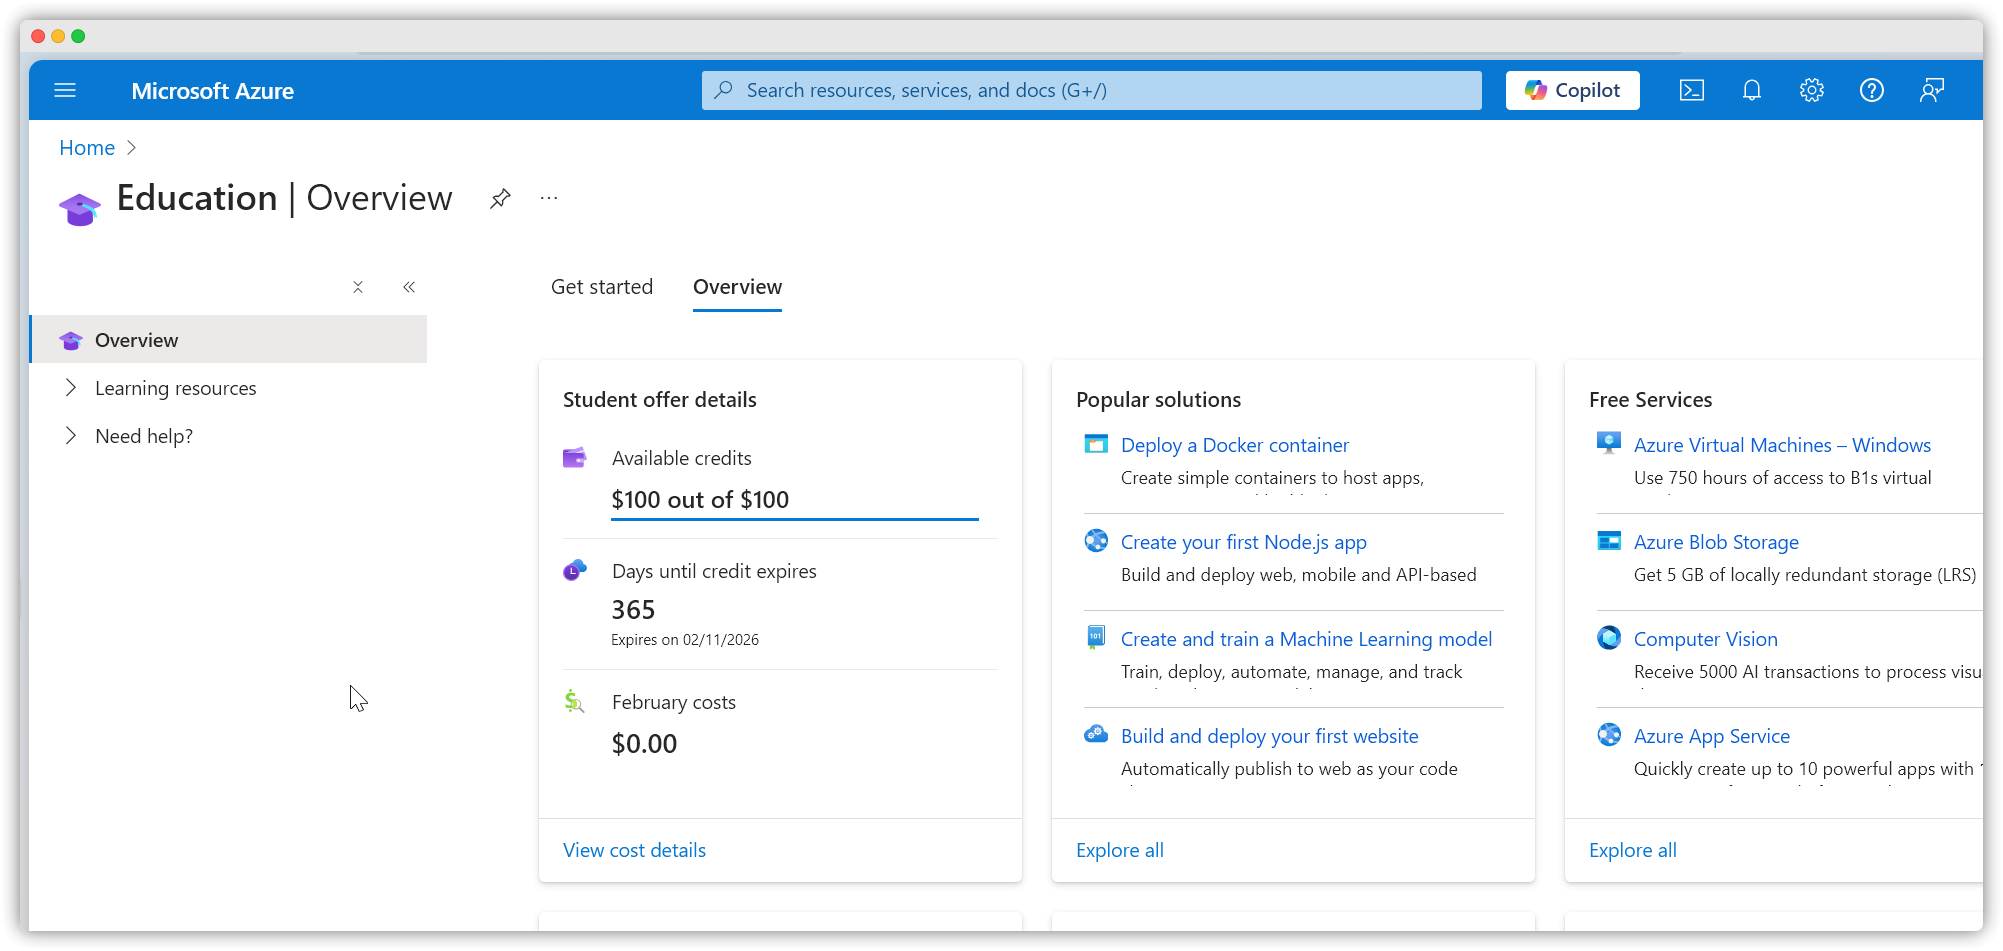Click the Copilot button

click(x=1572, y=90)
